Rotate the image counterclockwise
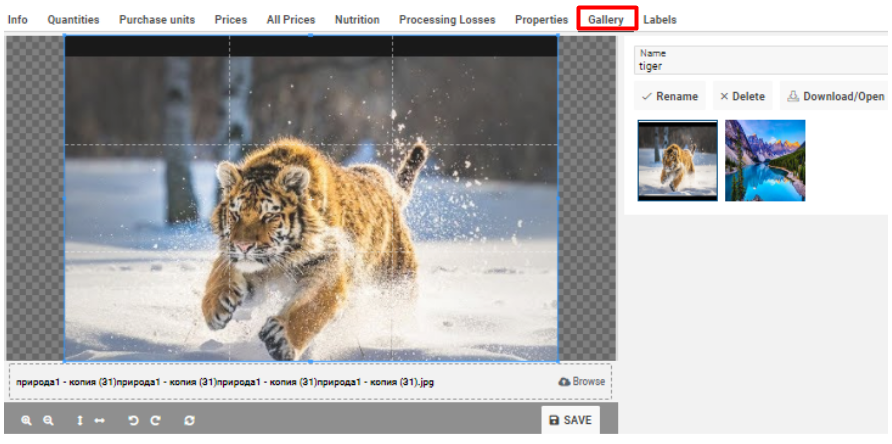Viewport: 892px width, 444px height. click(x=133, y=421)
